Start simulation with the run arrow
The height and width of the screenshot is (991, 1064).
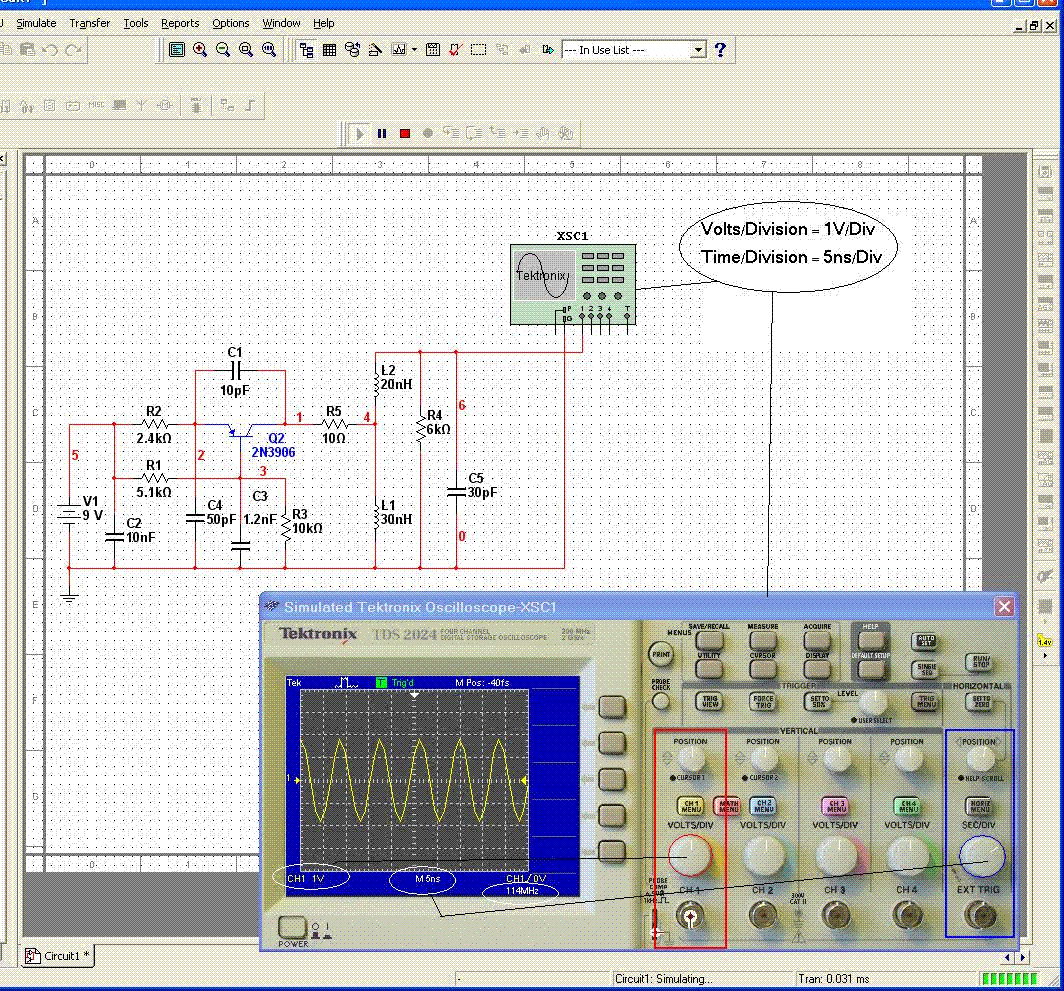360,134
